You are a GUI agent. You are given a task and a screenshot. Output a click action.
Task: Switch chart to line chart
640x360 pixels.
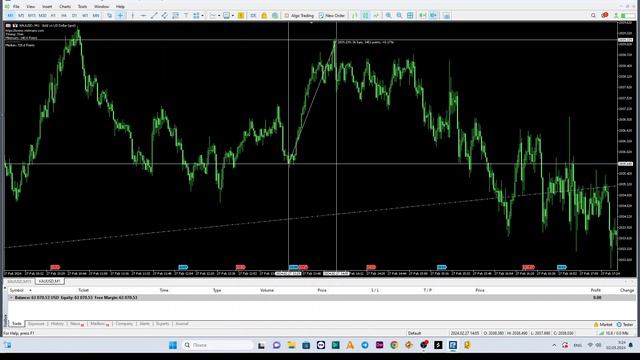376,16
